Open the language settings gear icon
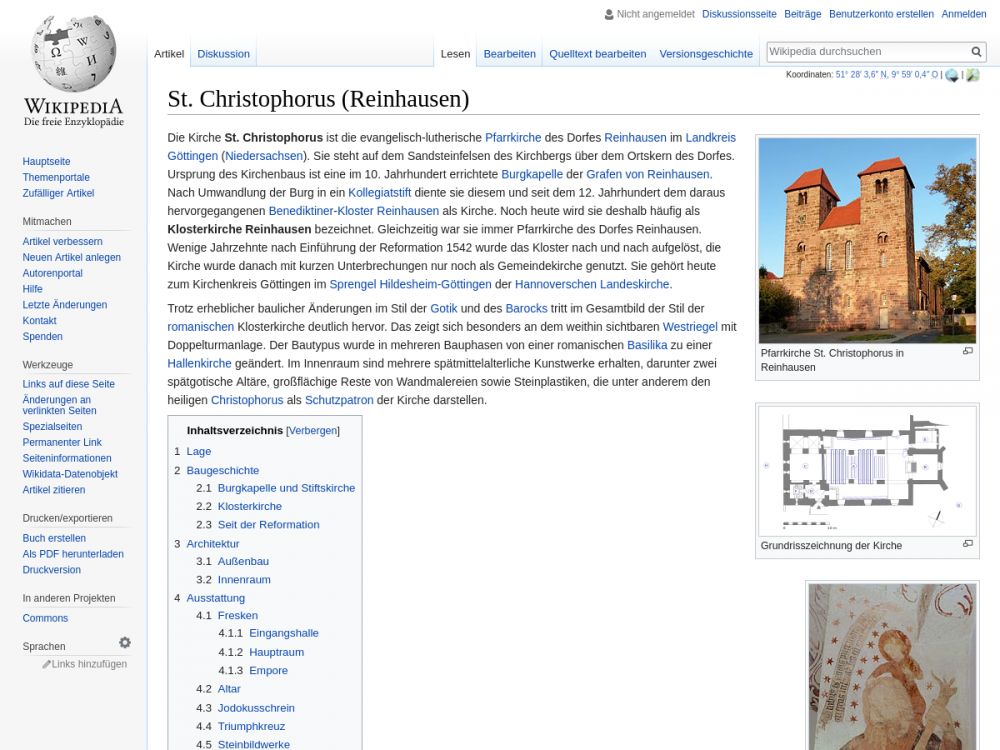 (x=125, y=643)
